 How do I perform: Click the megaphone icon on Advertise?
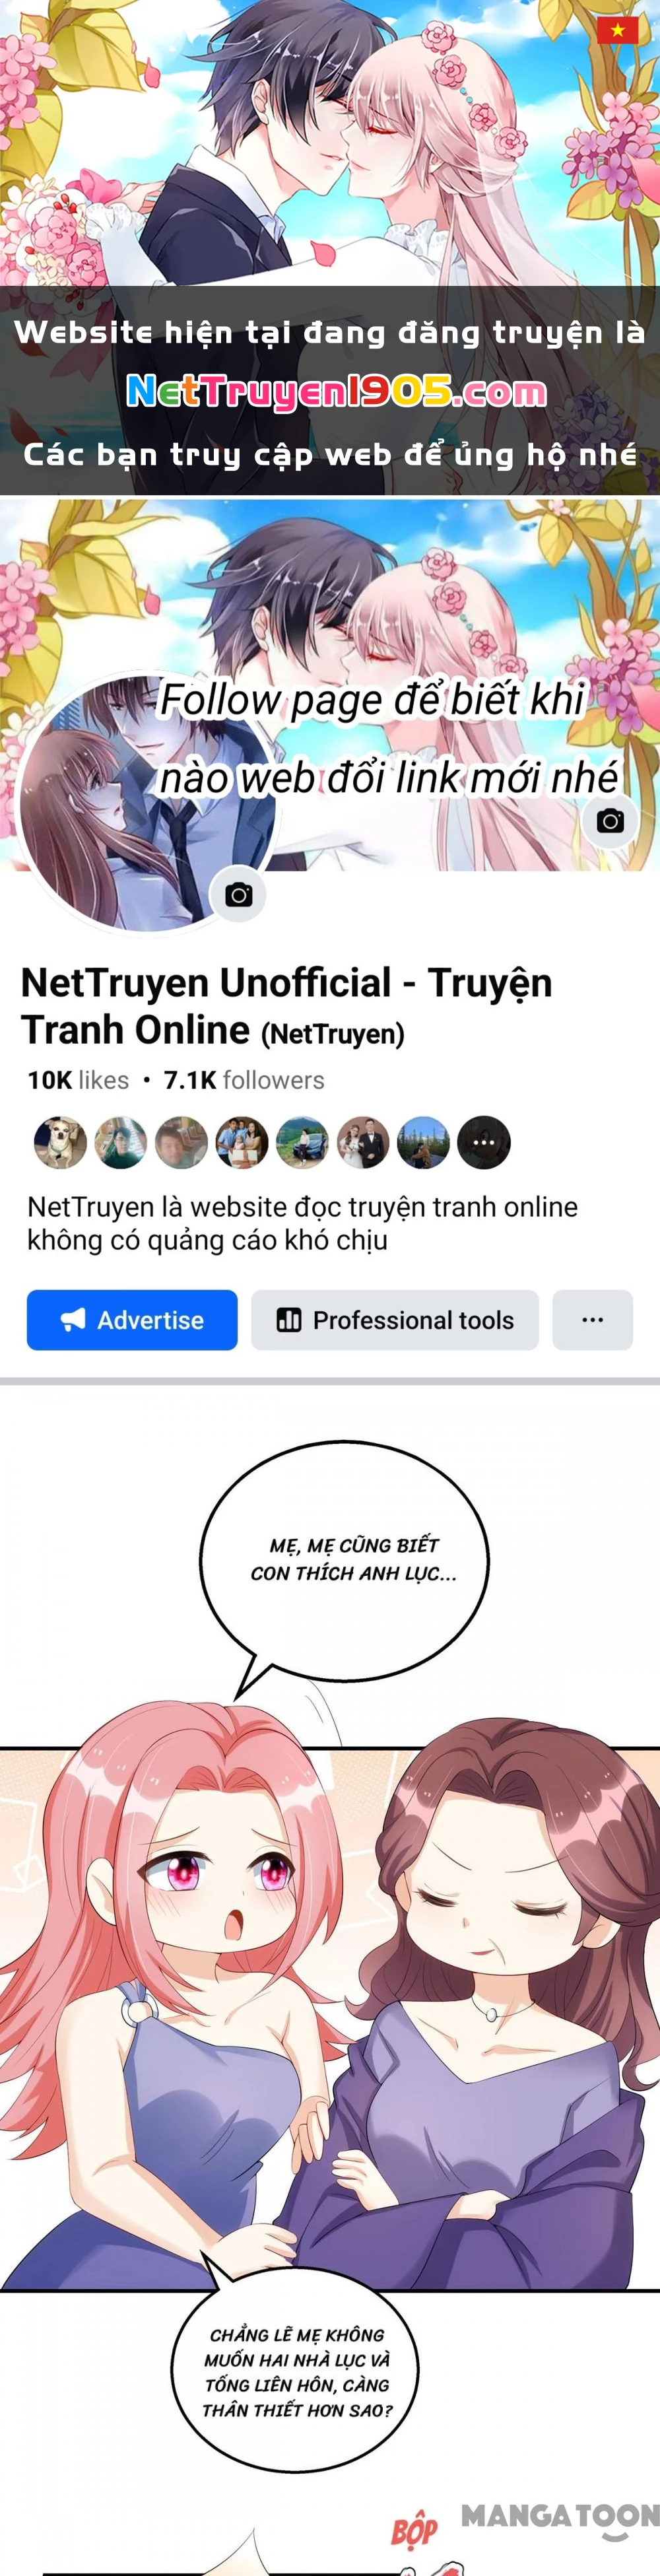pos(73,1320)
